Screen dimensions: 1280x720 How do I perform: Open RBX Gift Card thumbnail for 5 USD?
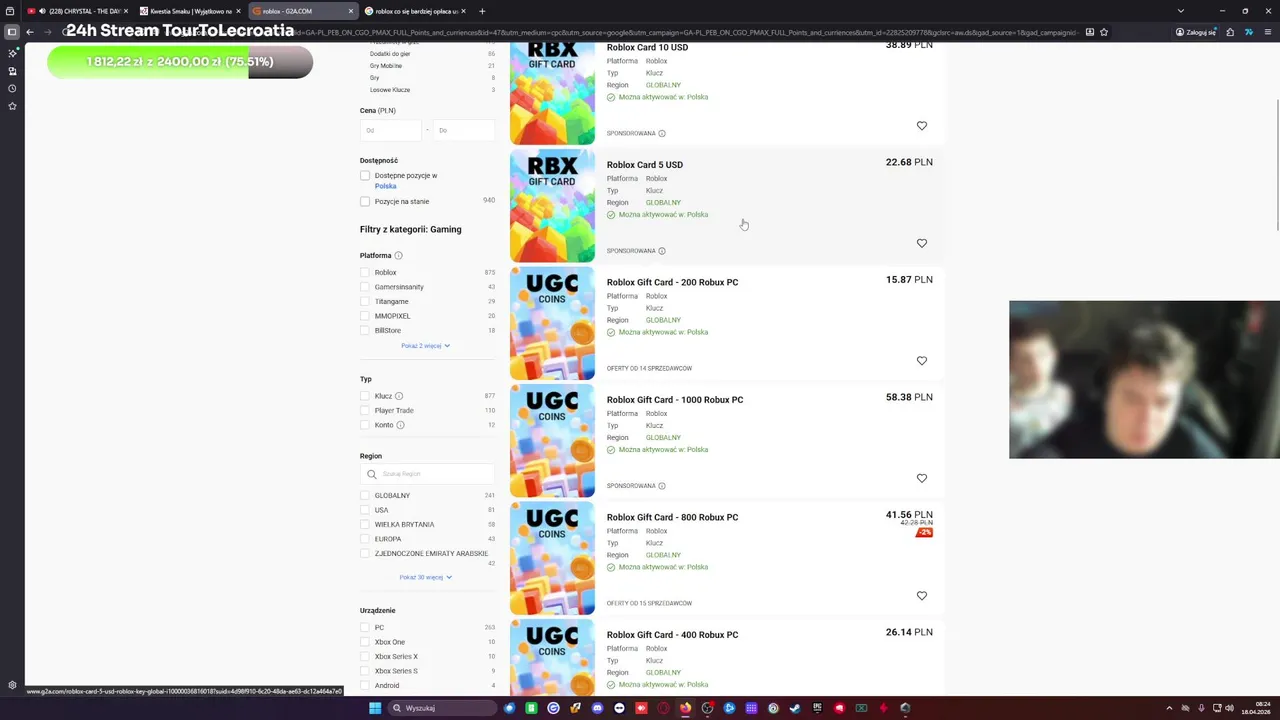coord(552,206)
